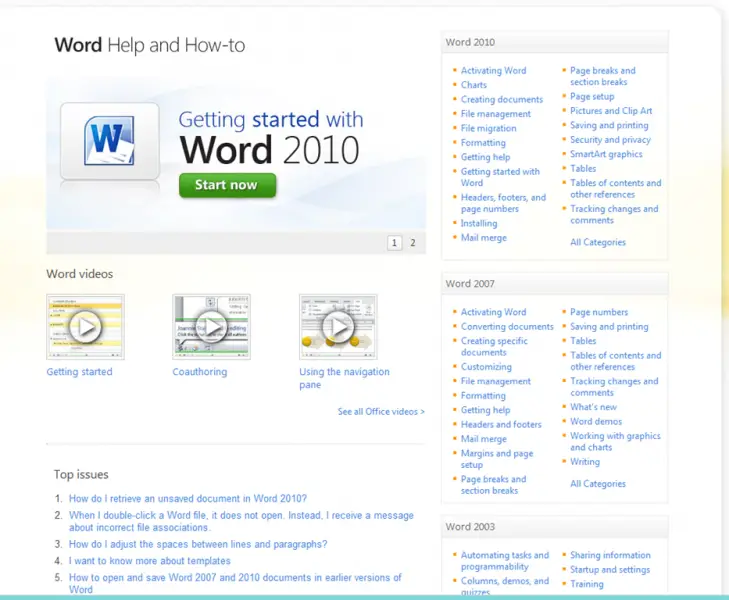Open Activating Word under Word 2007

pos(493,312)
